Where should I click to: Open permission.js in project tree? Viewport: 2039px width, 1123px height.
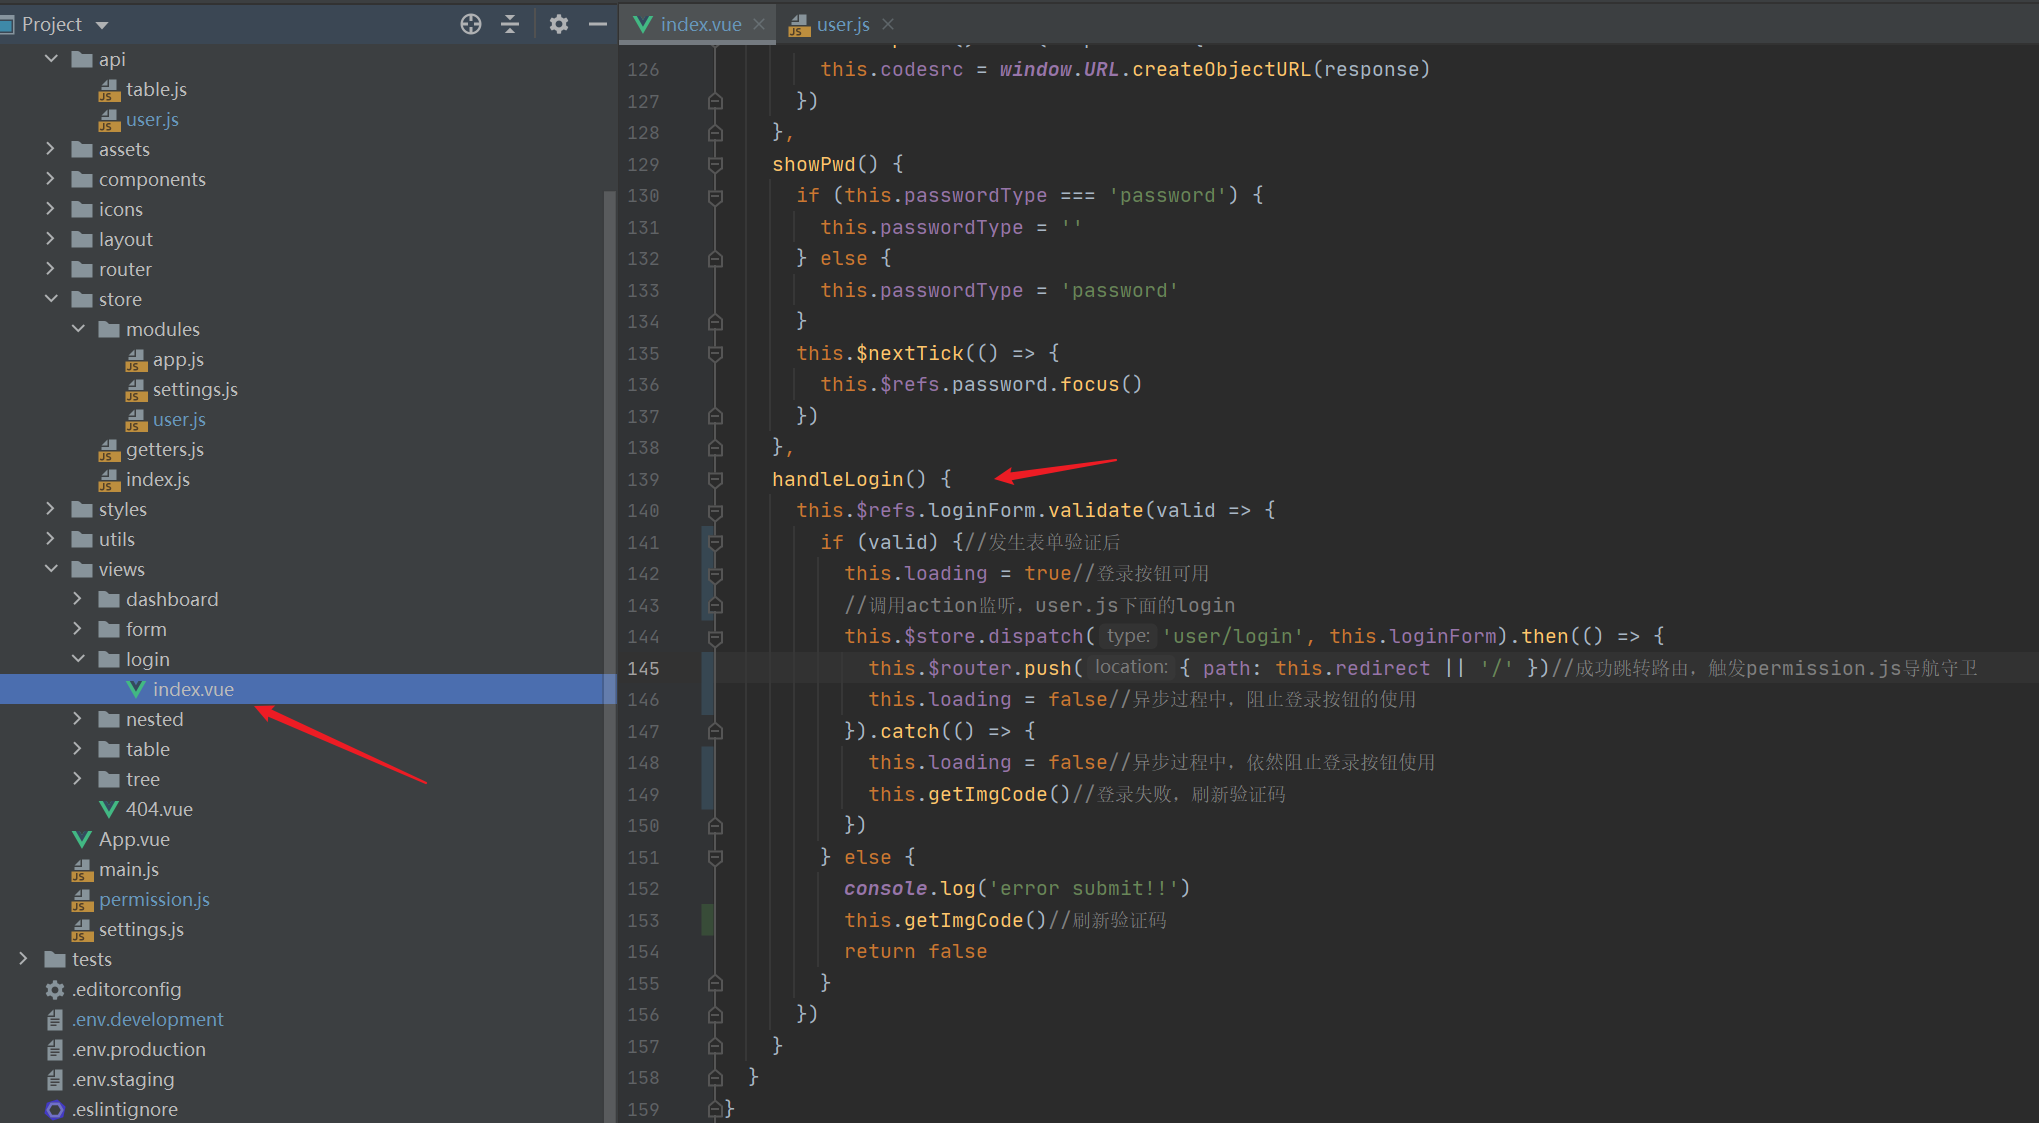click(154, 899)
